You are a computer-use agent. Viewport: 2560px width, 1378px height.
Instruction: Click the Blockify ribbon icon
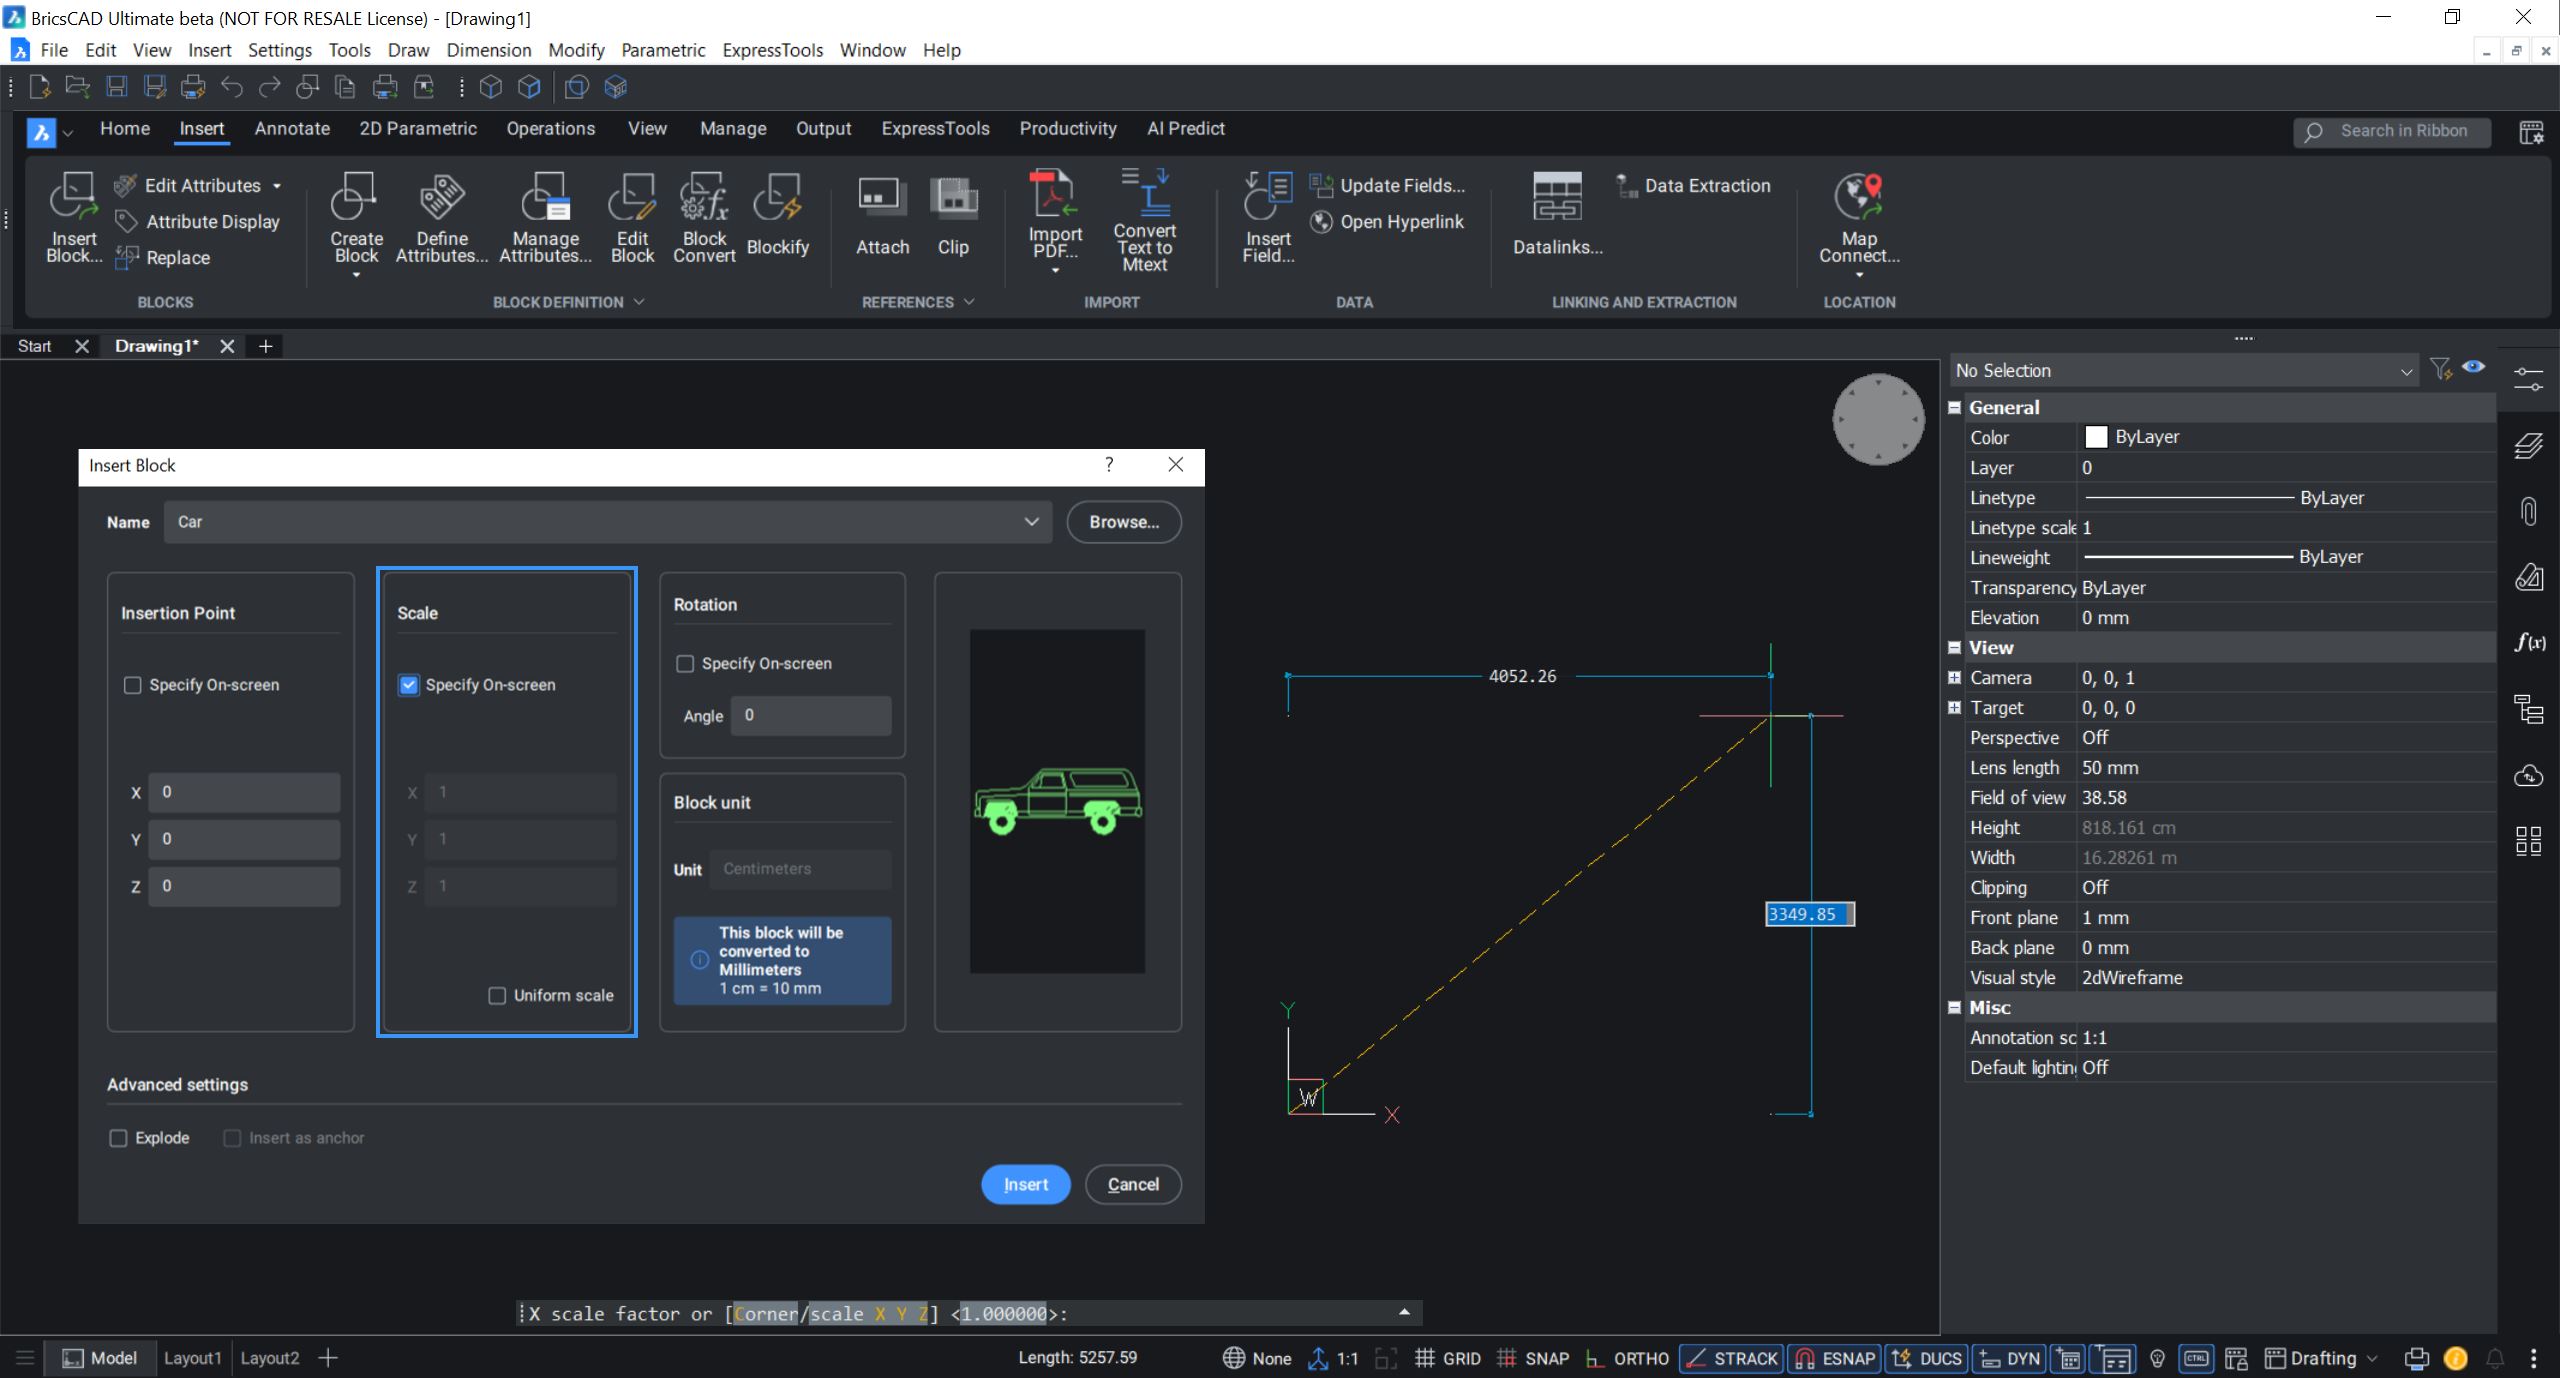[x=777, y=199]
